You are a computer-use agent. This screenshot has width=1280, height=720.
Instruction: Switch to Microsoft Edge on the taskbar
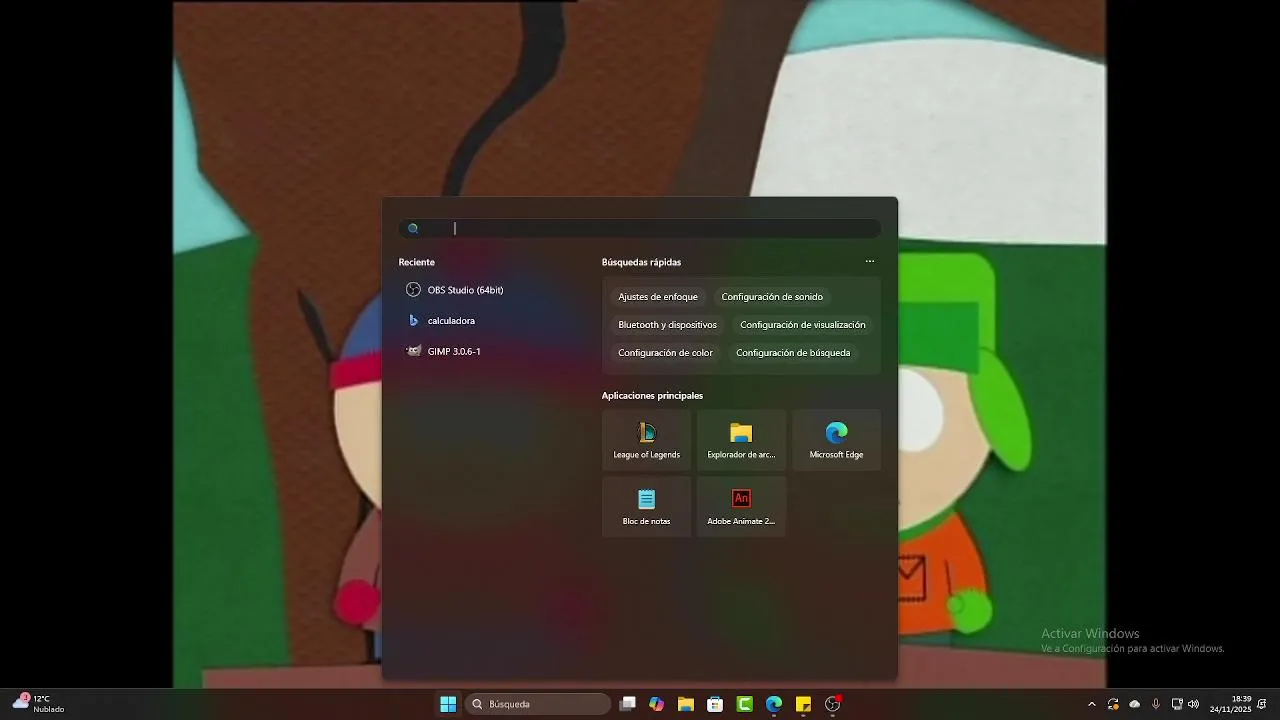tap(774, 704)
